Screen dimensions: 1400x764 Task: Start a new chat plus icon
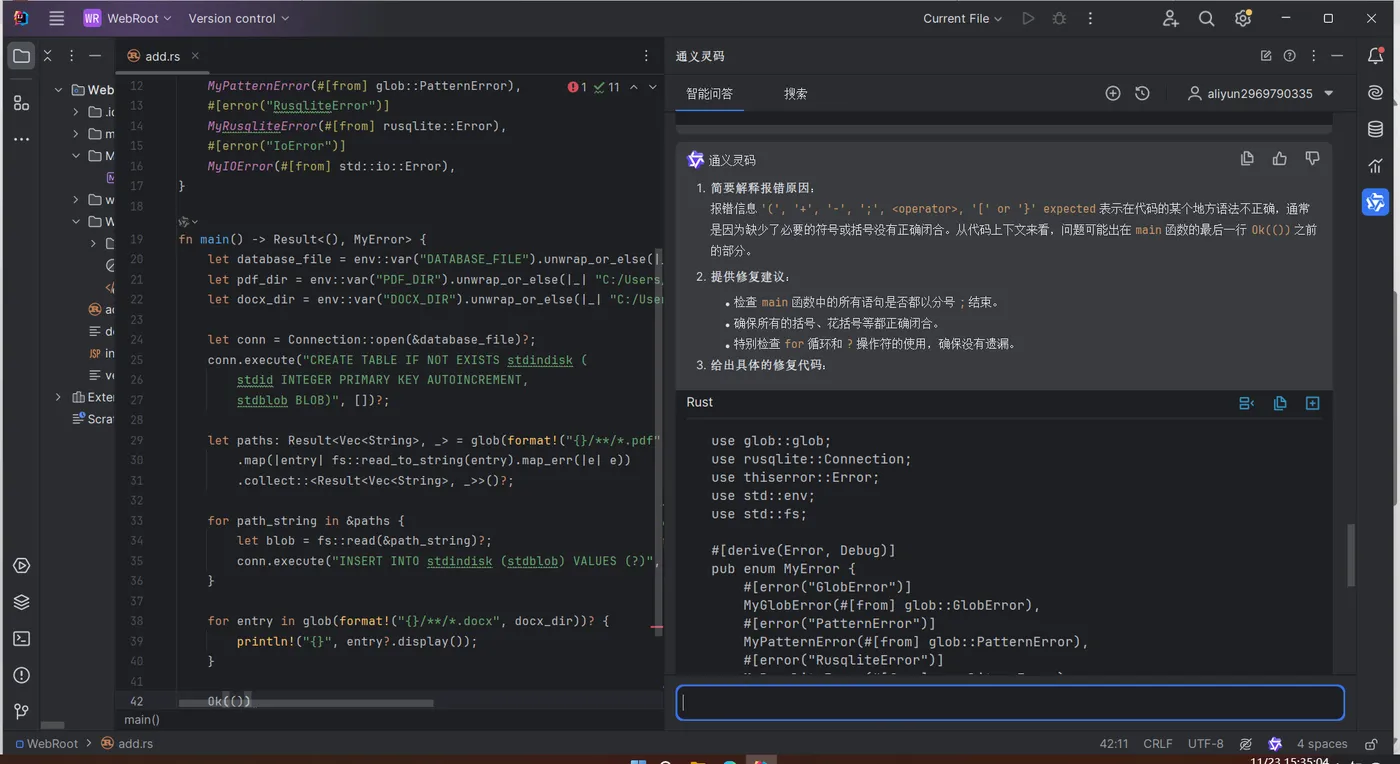tap(1113, 93)
